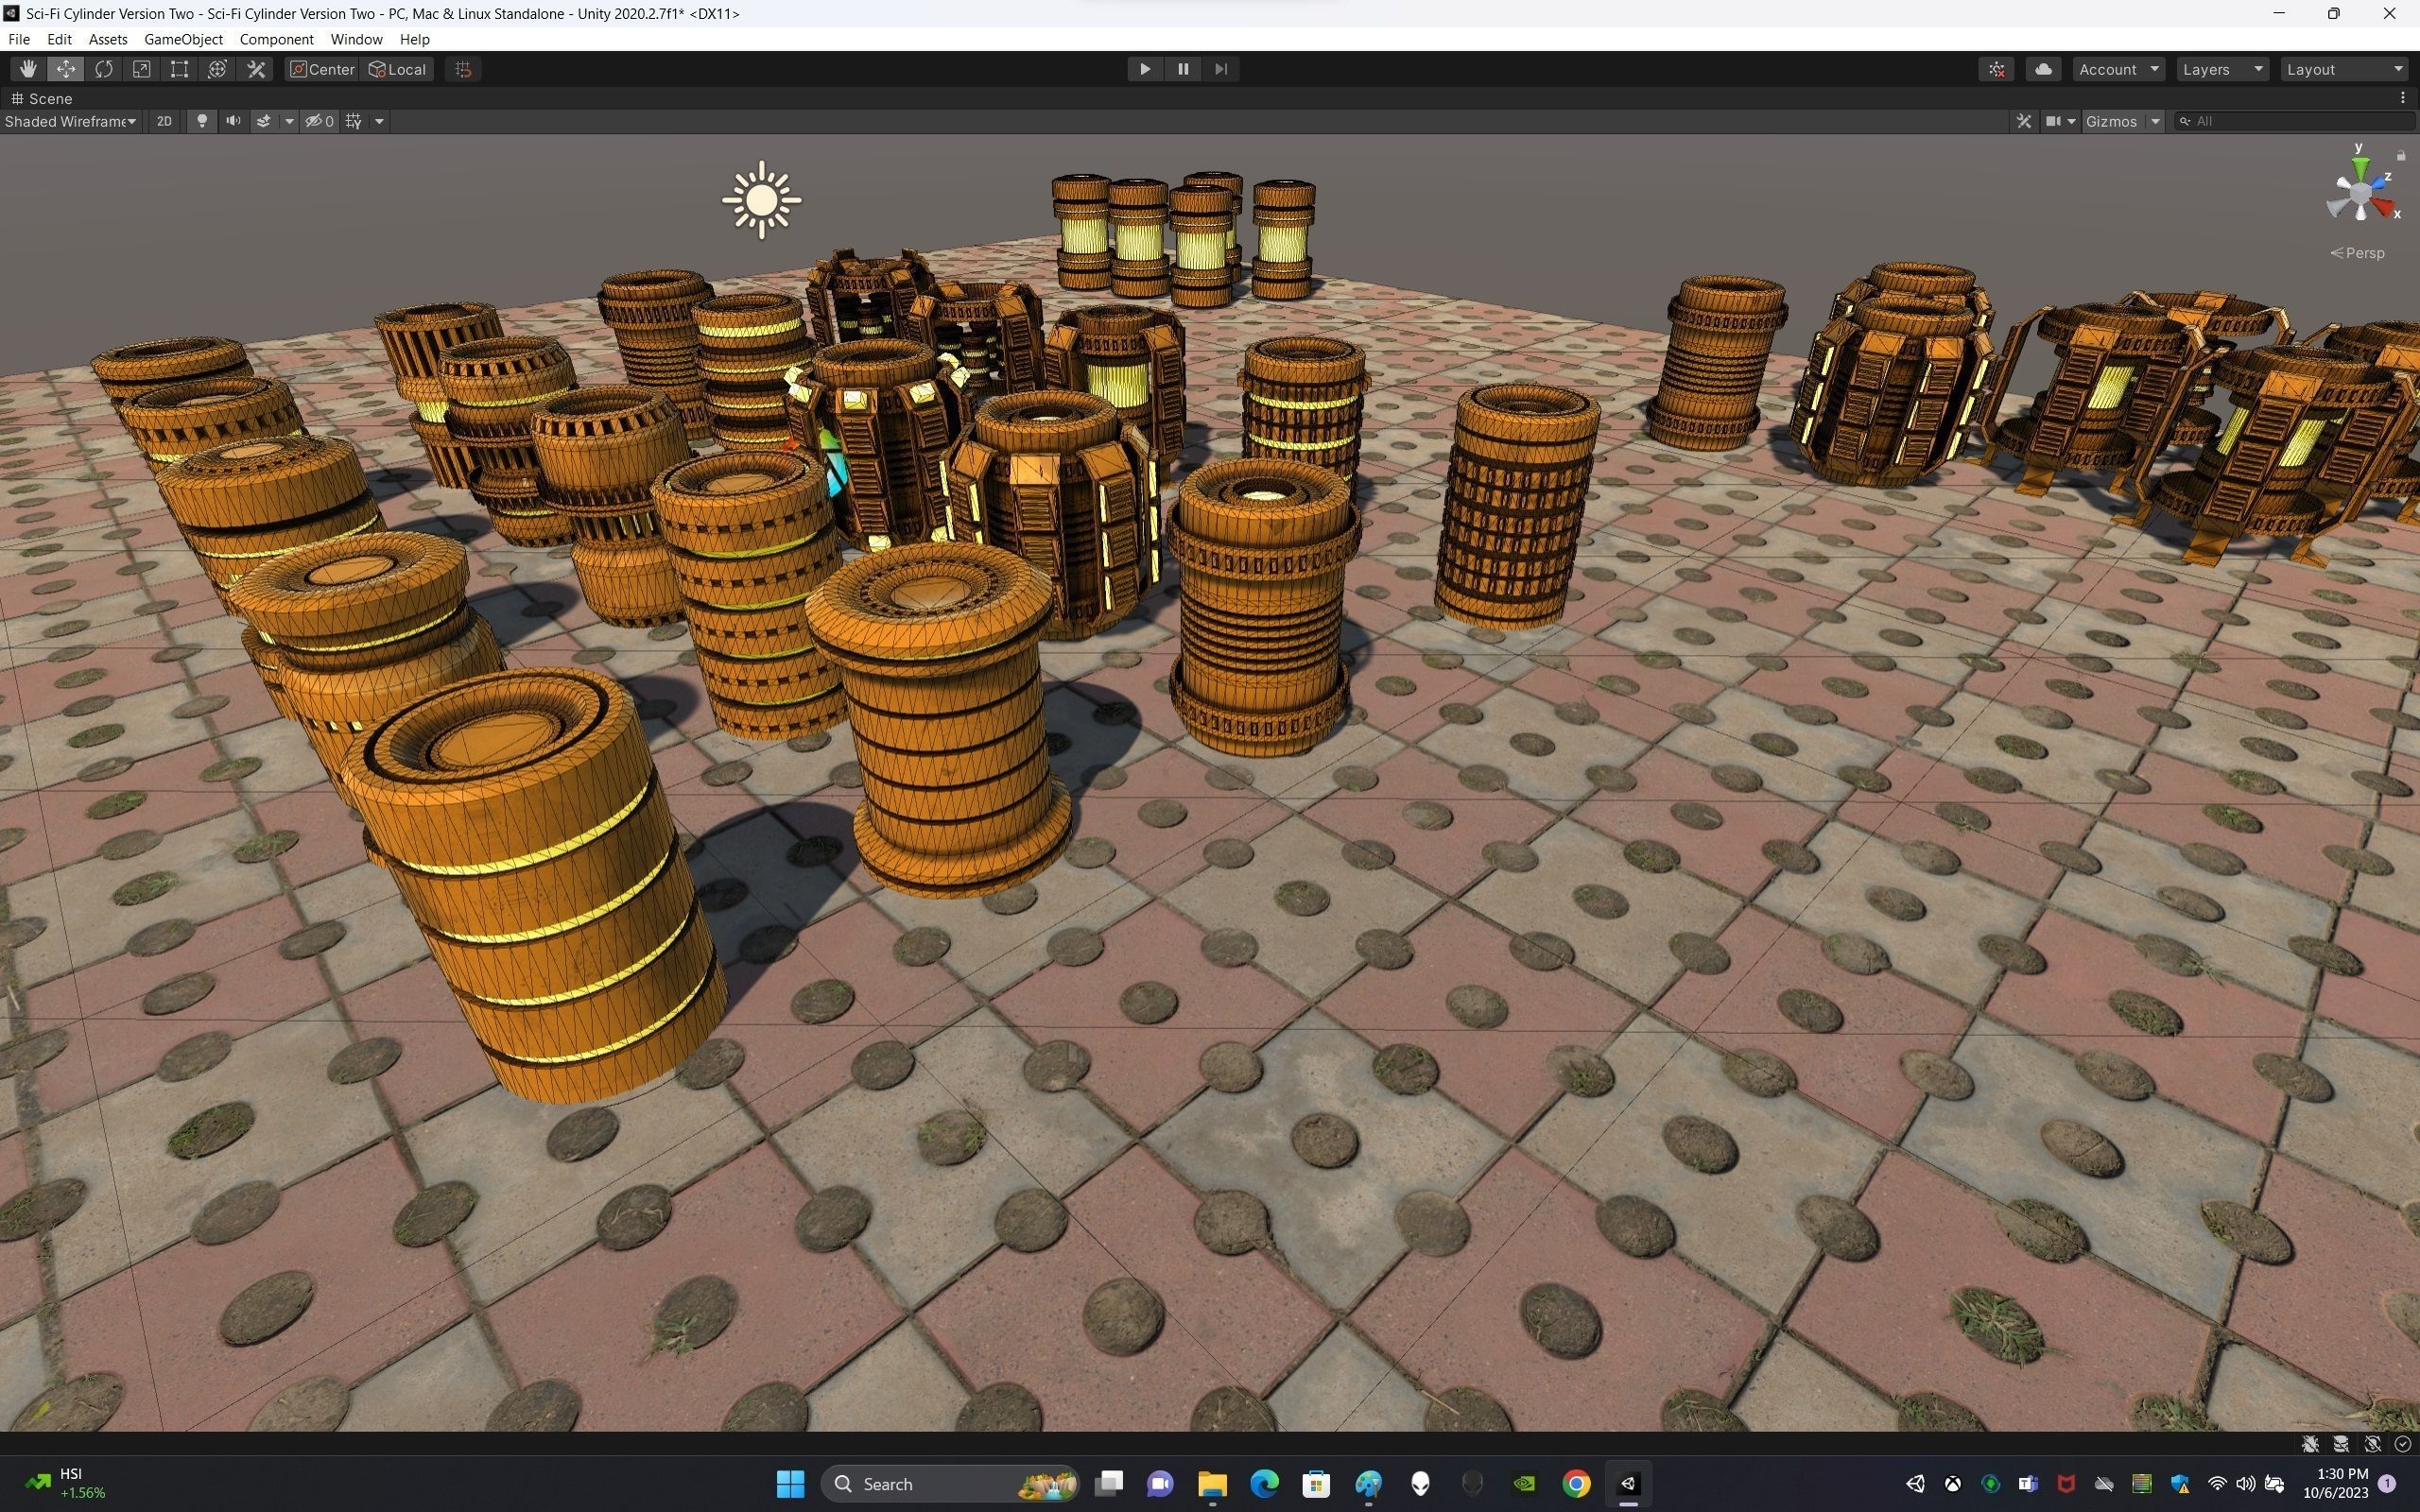The width and height of the screenshot is (2420, 1512).
Task: Toggle the Center pivot button
Action: point(321,69)
